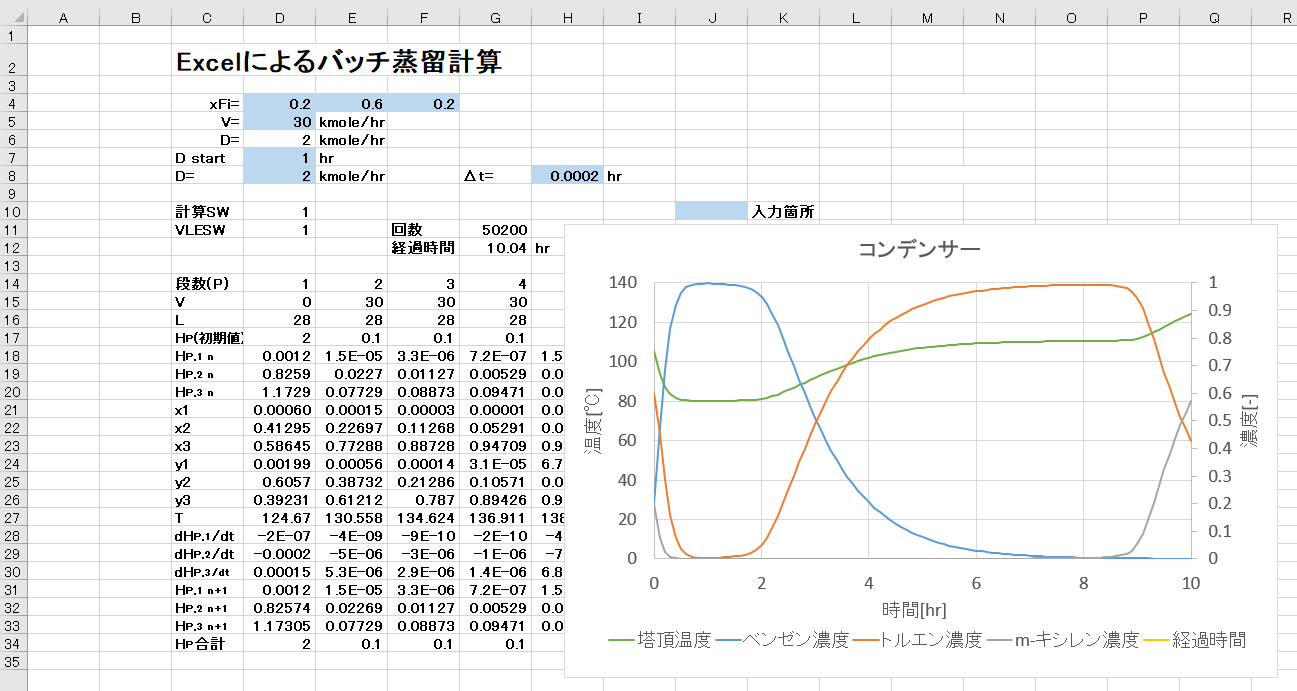
Task: Click the Δt input cell showing 0.0002
Action: [x=567, y=175]
